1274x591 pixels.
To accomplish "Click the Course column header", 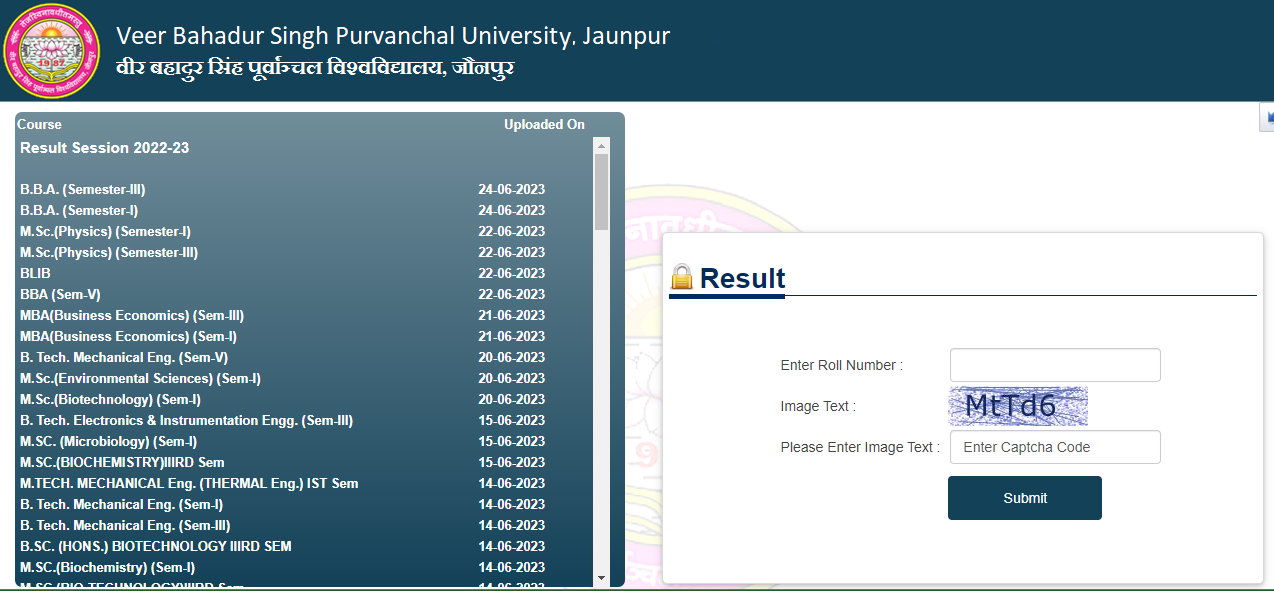I will coord(39,125).
